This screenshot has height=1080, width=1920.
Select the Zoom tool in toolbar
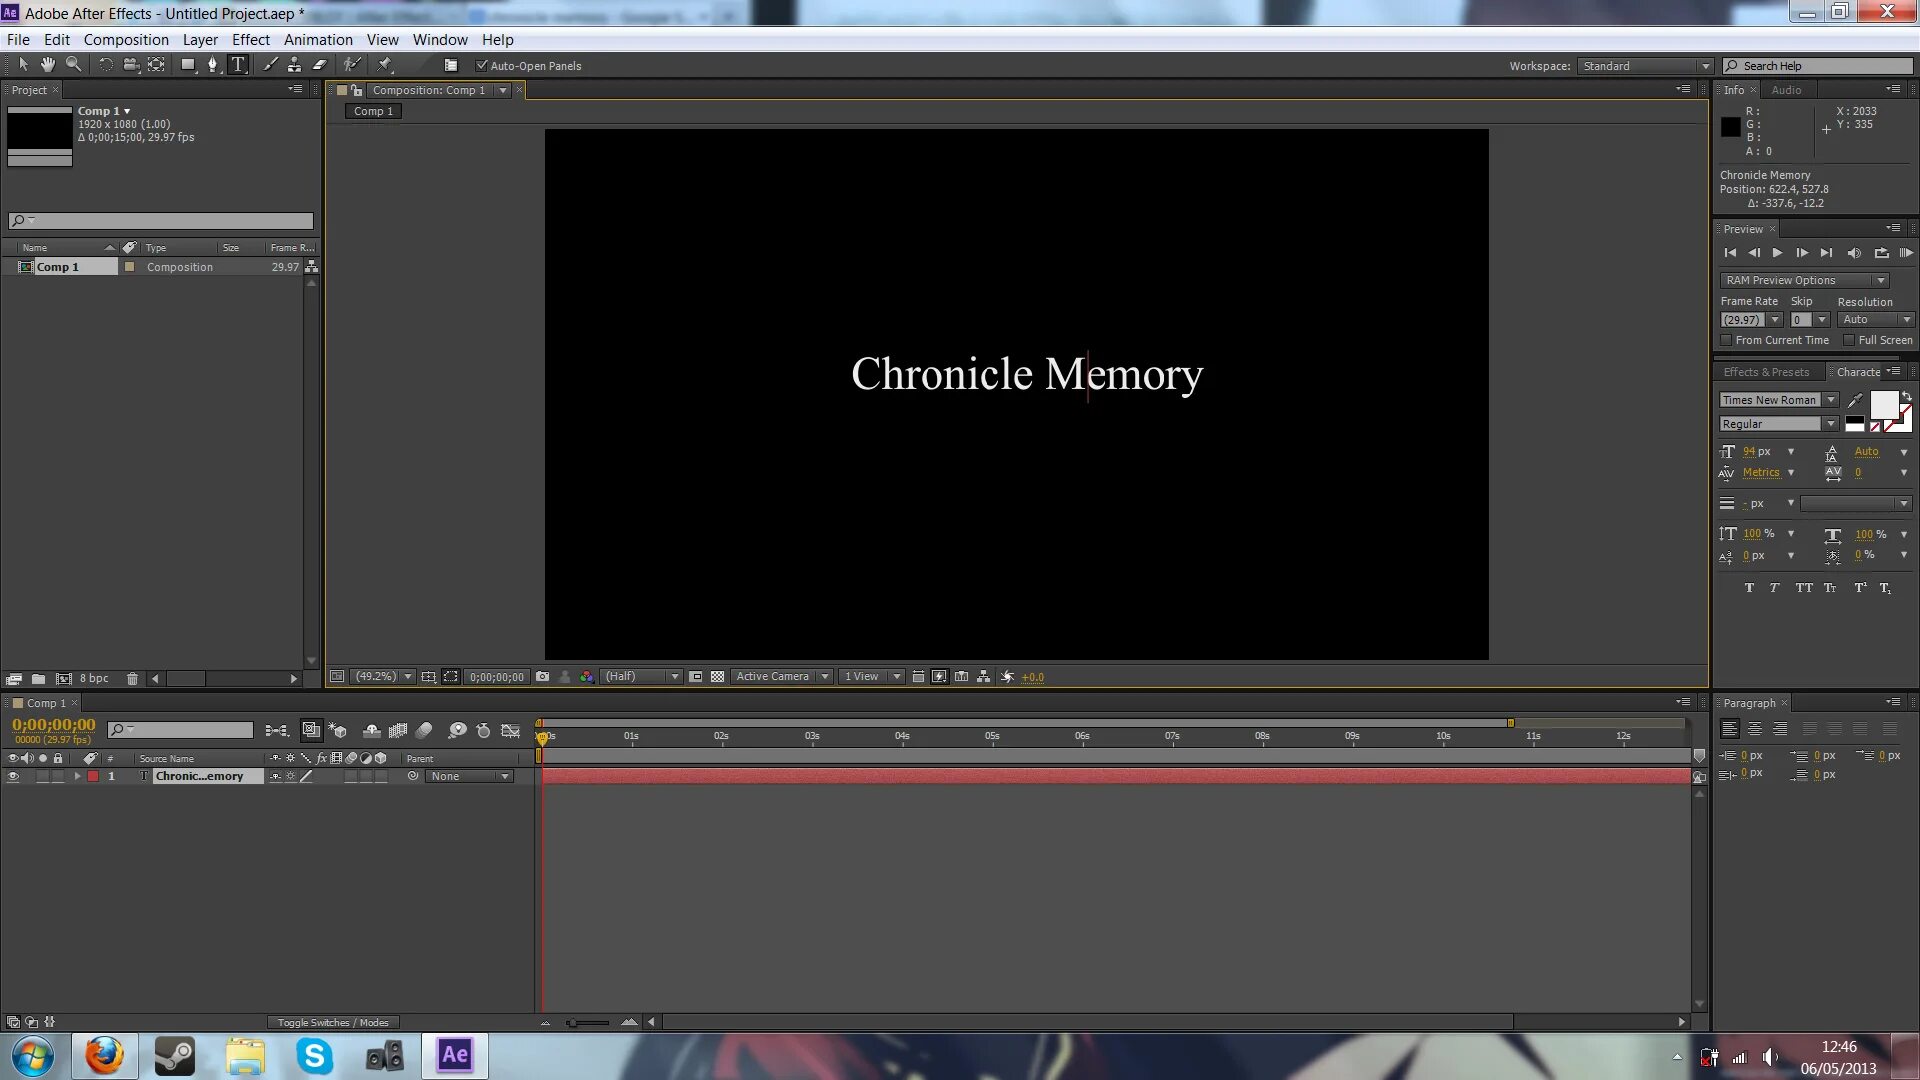coord(73,65)
